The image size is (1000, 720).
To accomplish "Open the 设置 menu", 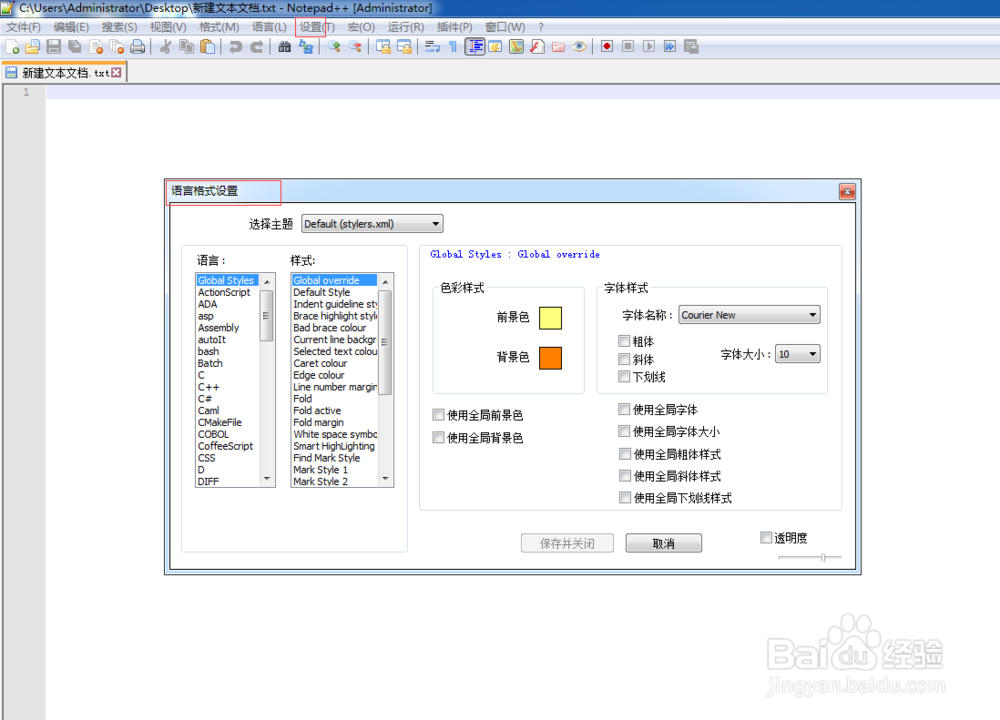I will coord(315,27).
